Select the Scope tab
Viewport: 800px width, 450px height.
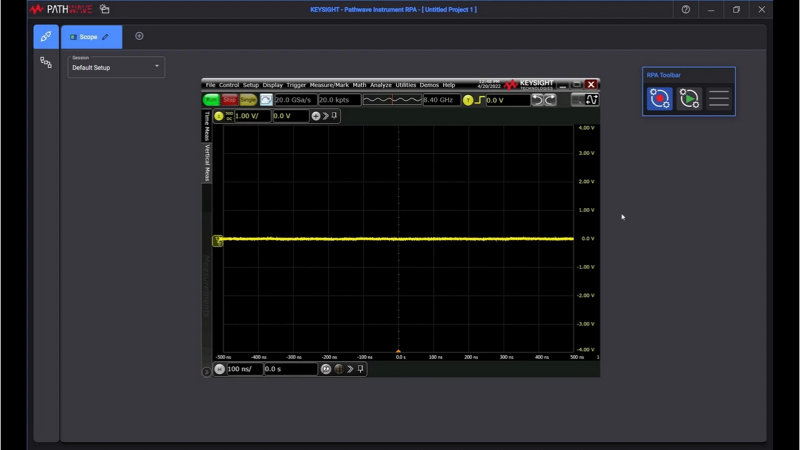(91, 37)
